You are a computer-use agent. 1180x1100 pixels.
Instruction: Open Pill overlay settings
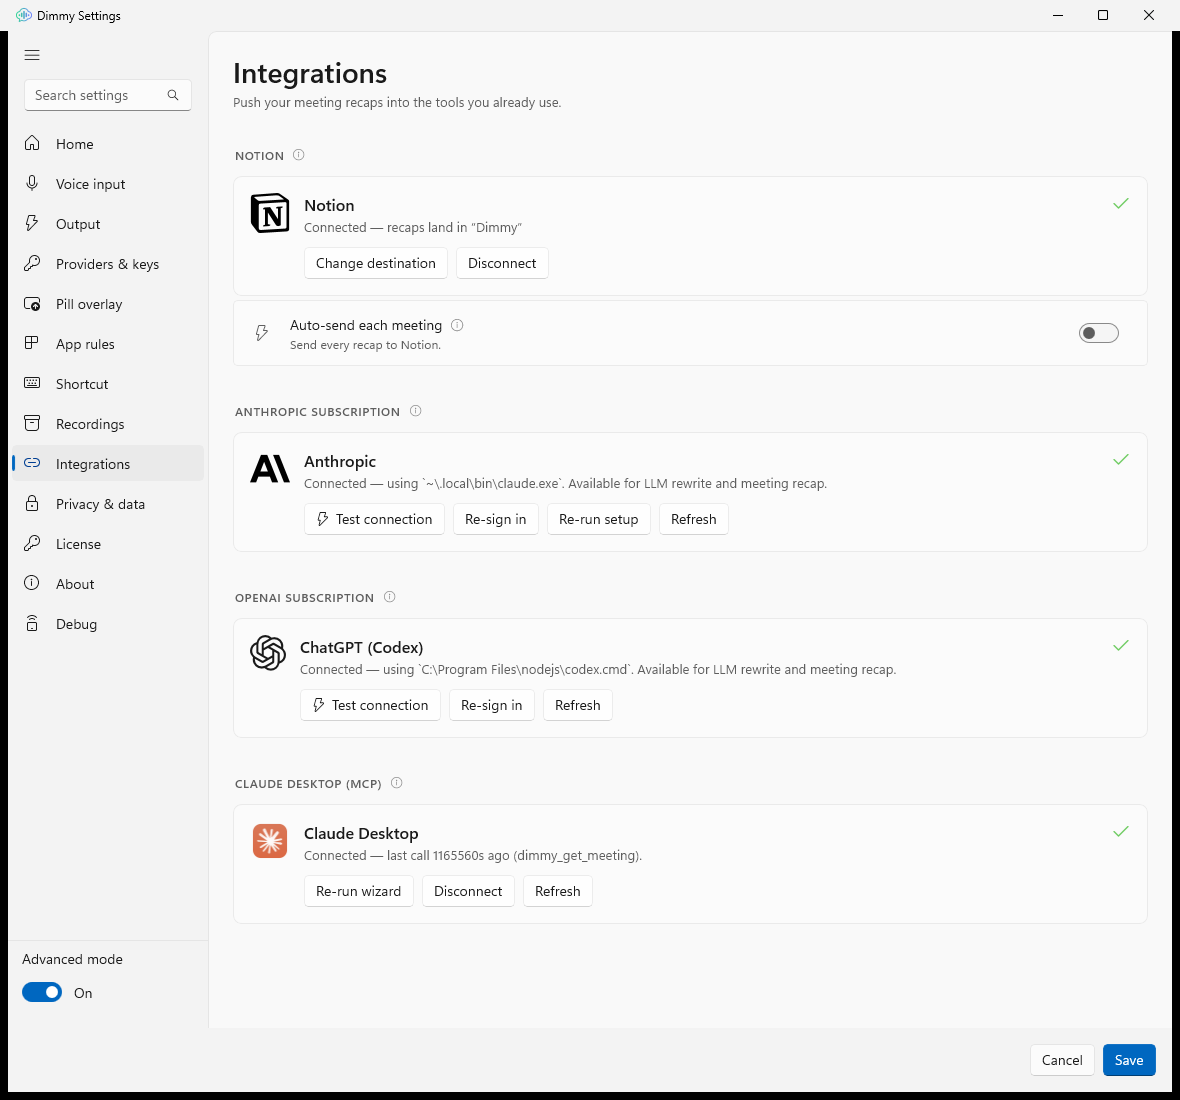coord(108,304)
